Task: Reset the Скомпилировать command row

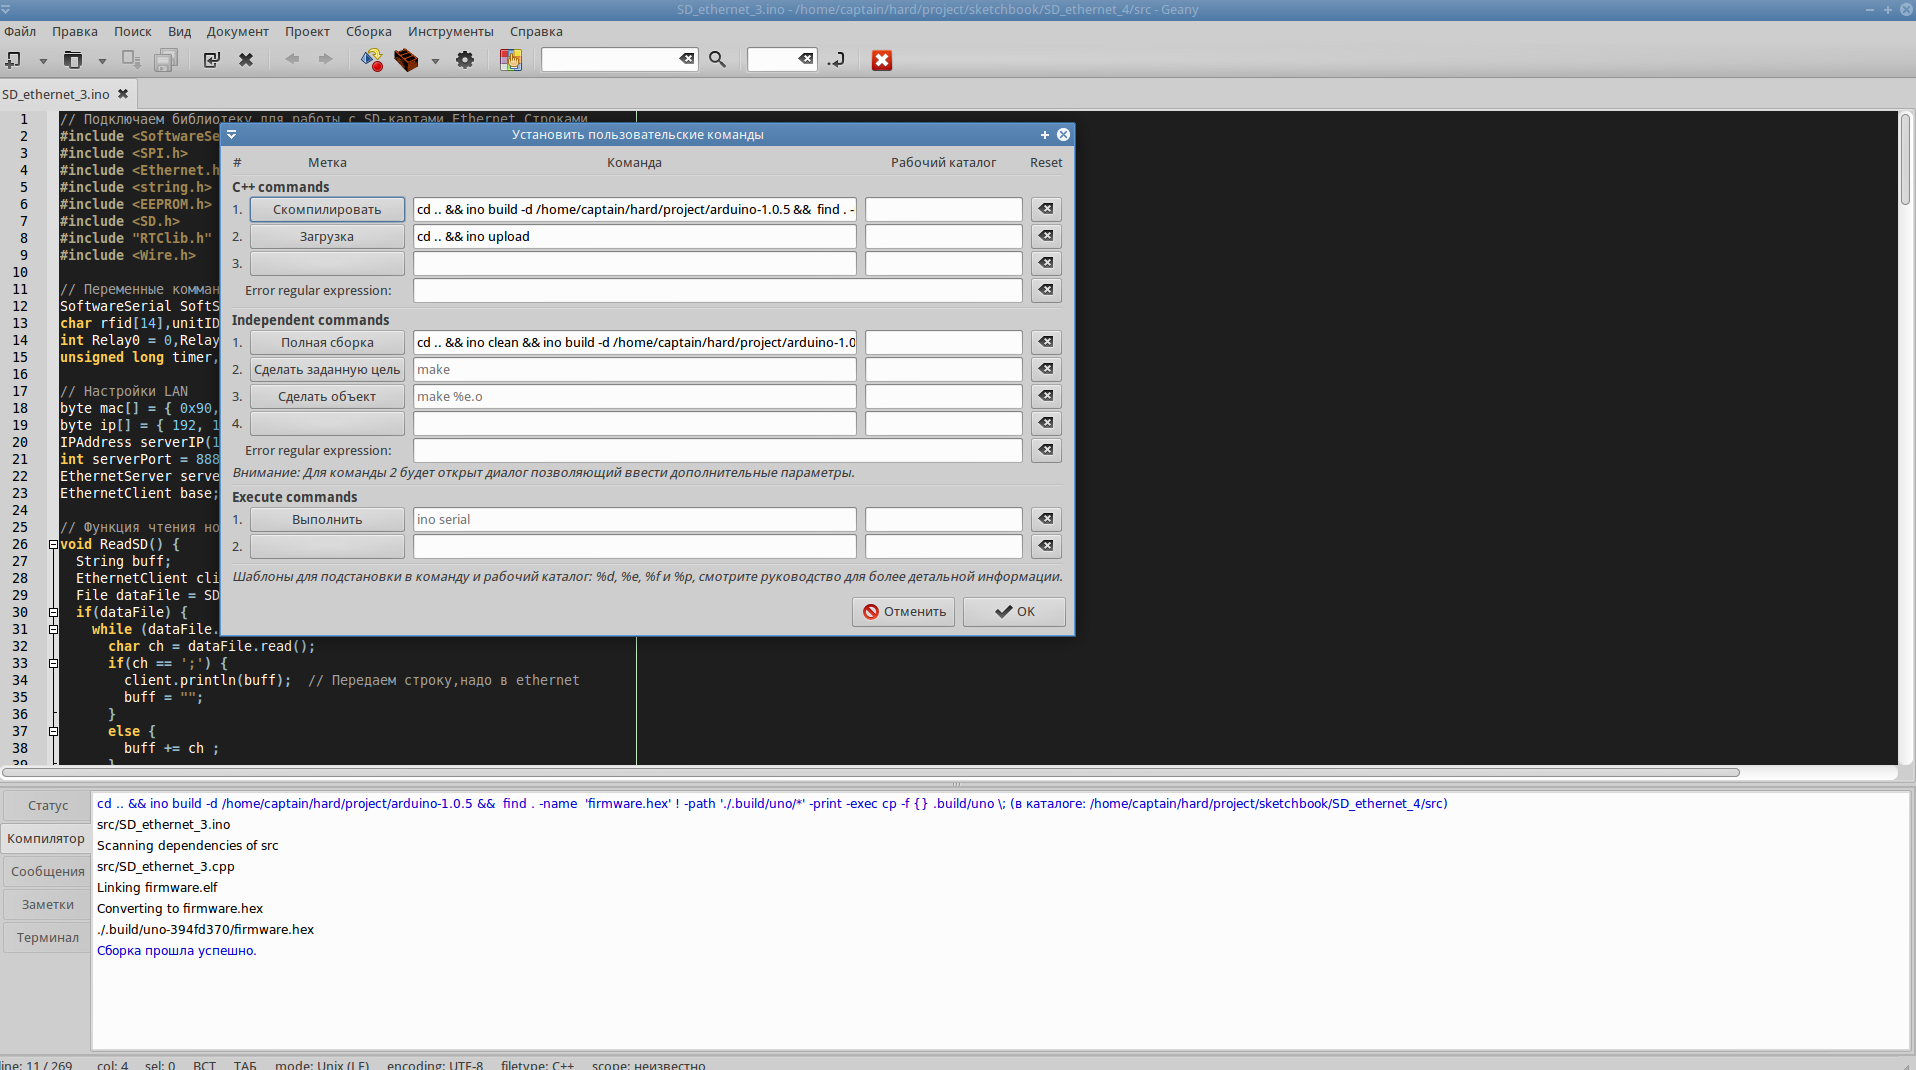Action: (x=1046, y=209)
